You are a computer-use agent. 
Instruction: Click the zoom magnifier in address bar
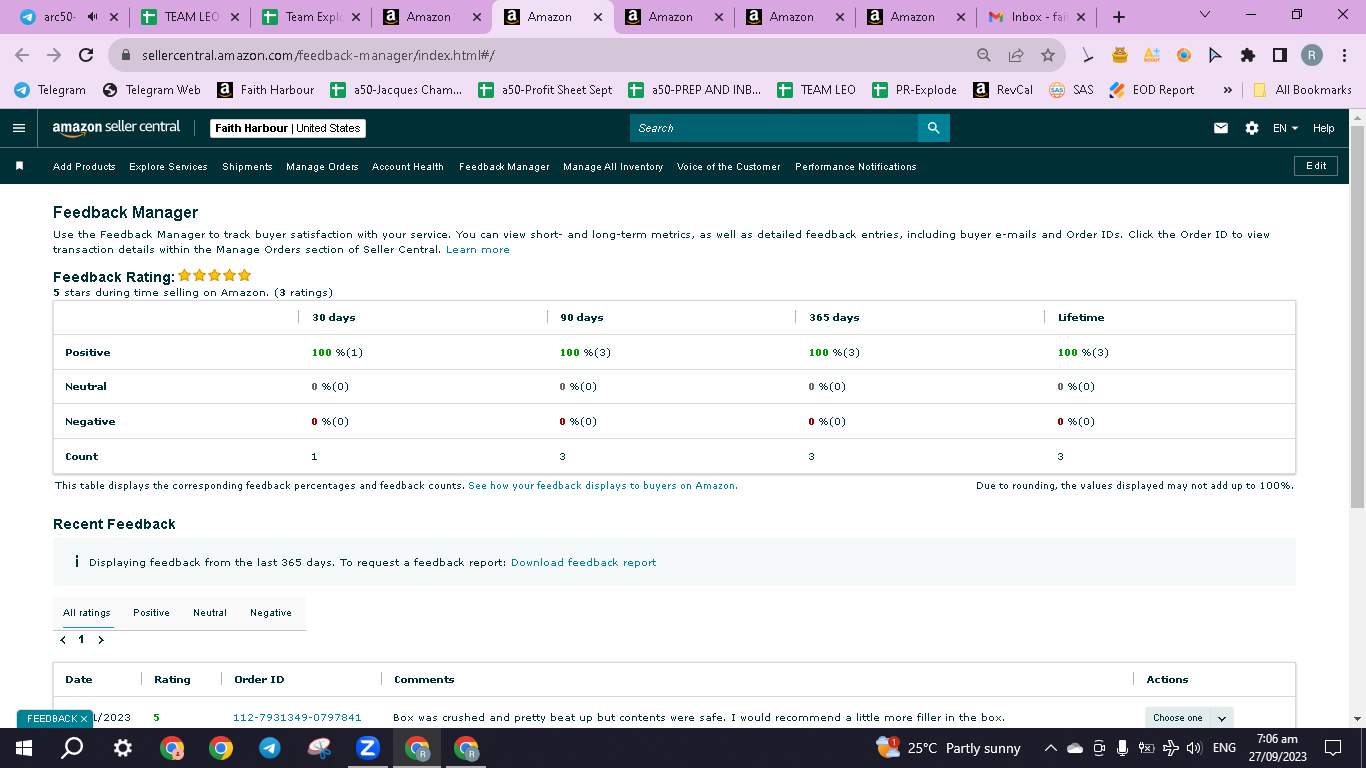[984, 56]
